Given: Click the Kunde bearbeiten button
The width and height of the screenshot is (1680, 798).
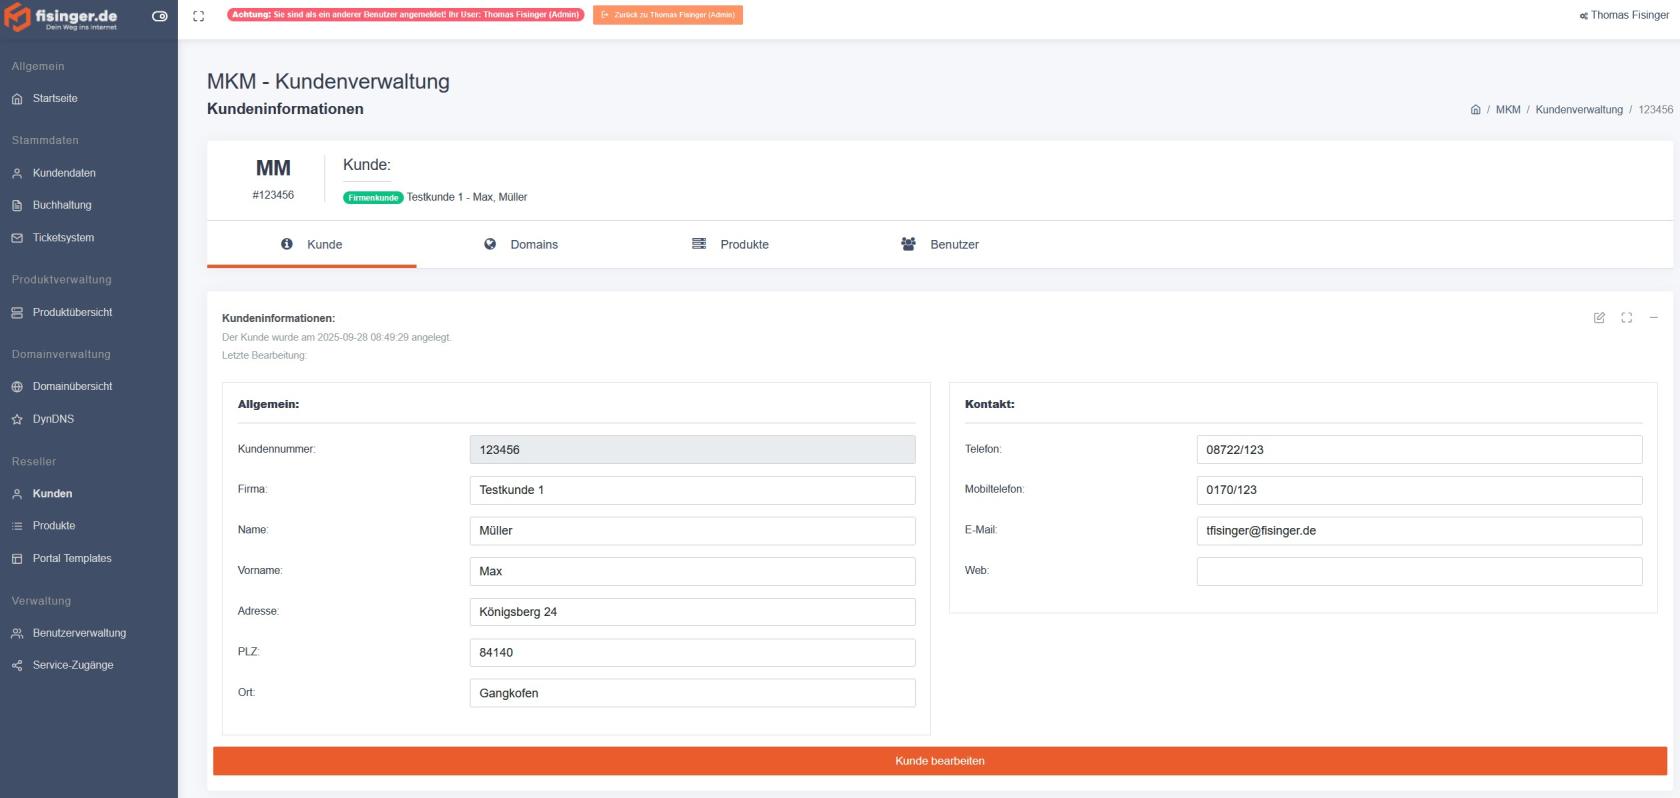Looking at the screenshot, I should [940, 761].
